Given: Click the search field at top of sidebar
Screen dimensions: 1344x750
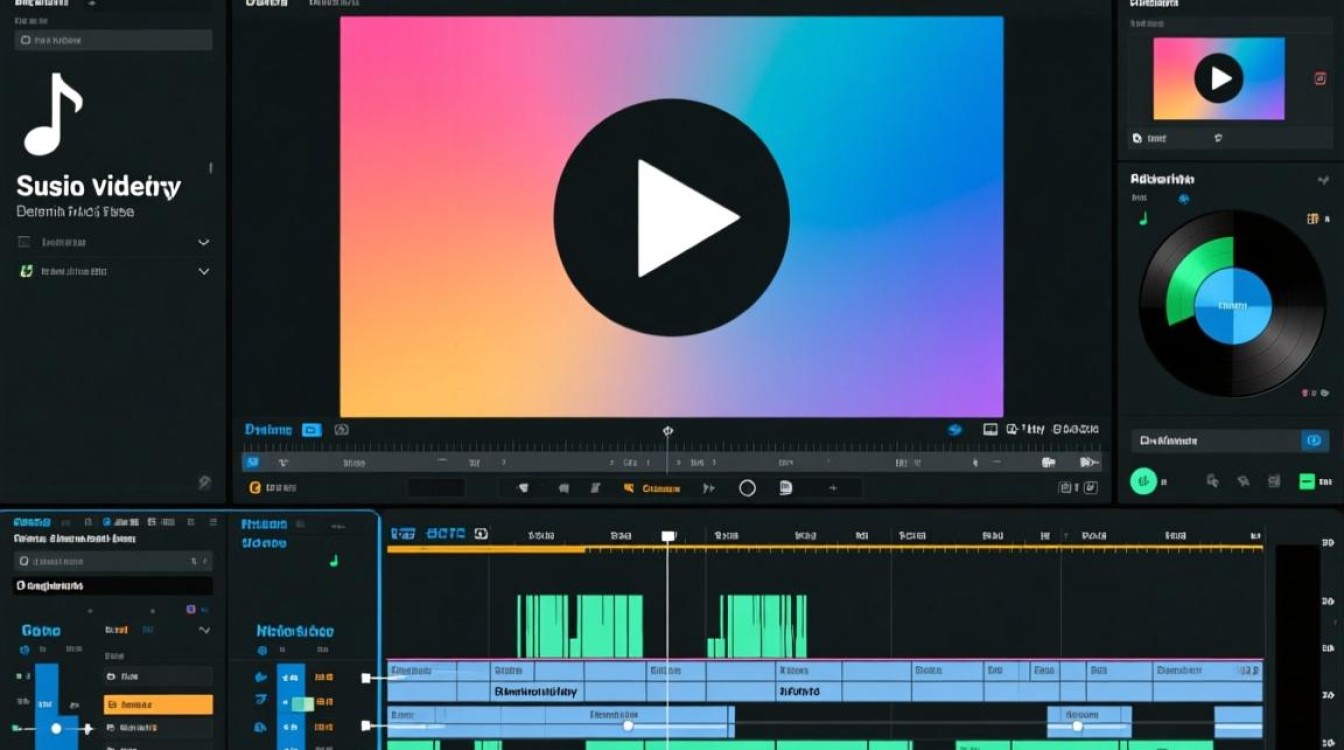Looking at the screenshot, I should 113,40.
